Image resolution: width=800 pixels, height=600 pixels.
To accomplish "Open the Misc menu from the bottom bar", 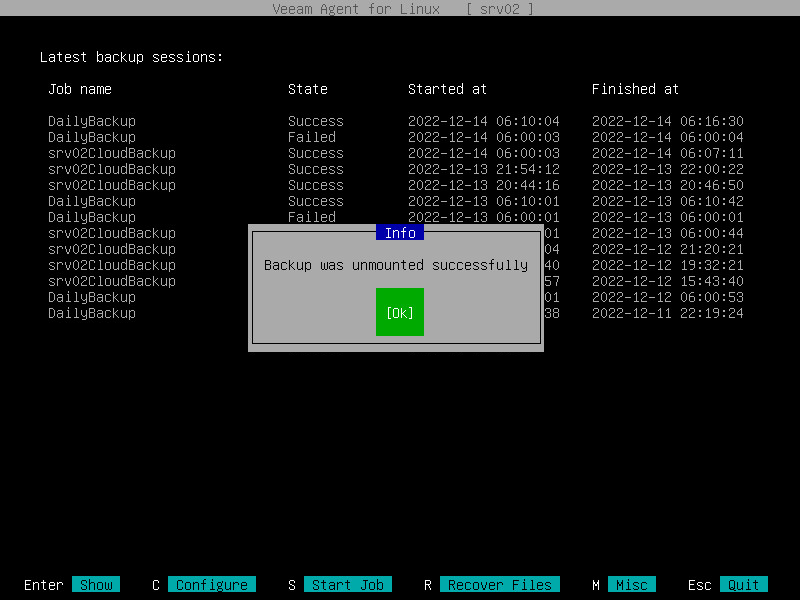I will pos(632,585).
